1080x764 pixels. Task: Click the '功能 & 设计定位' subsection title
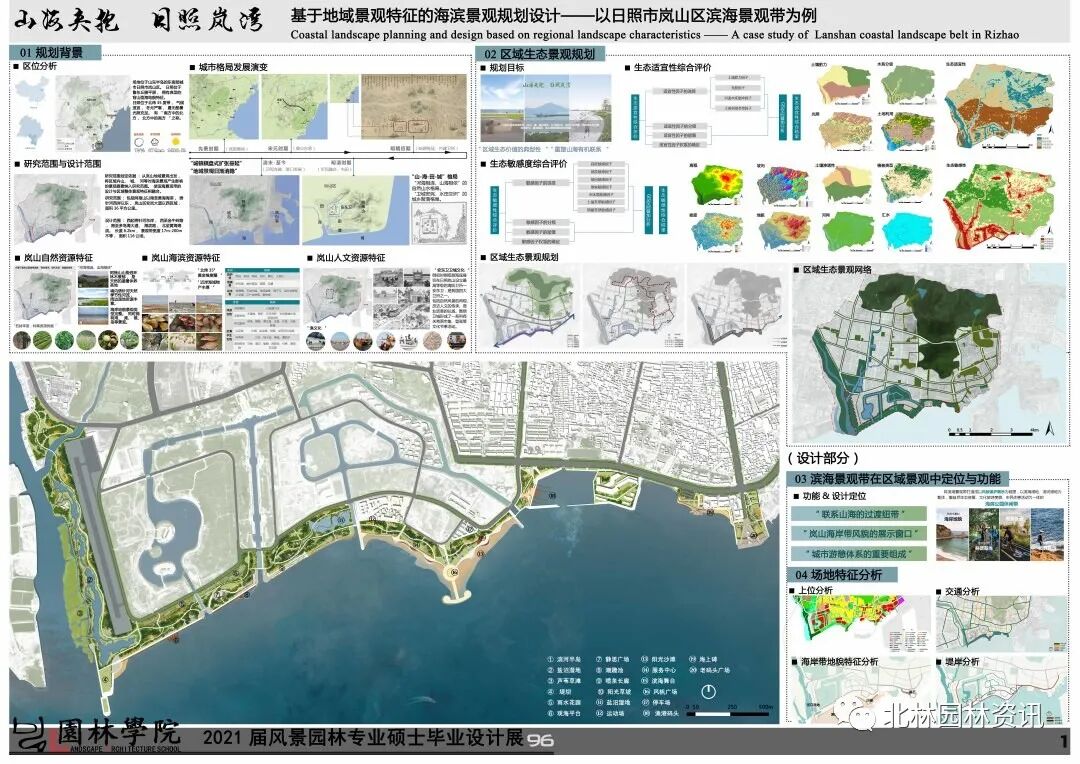point(834,495)
